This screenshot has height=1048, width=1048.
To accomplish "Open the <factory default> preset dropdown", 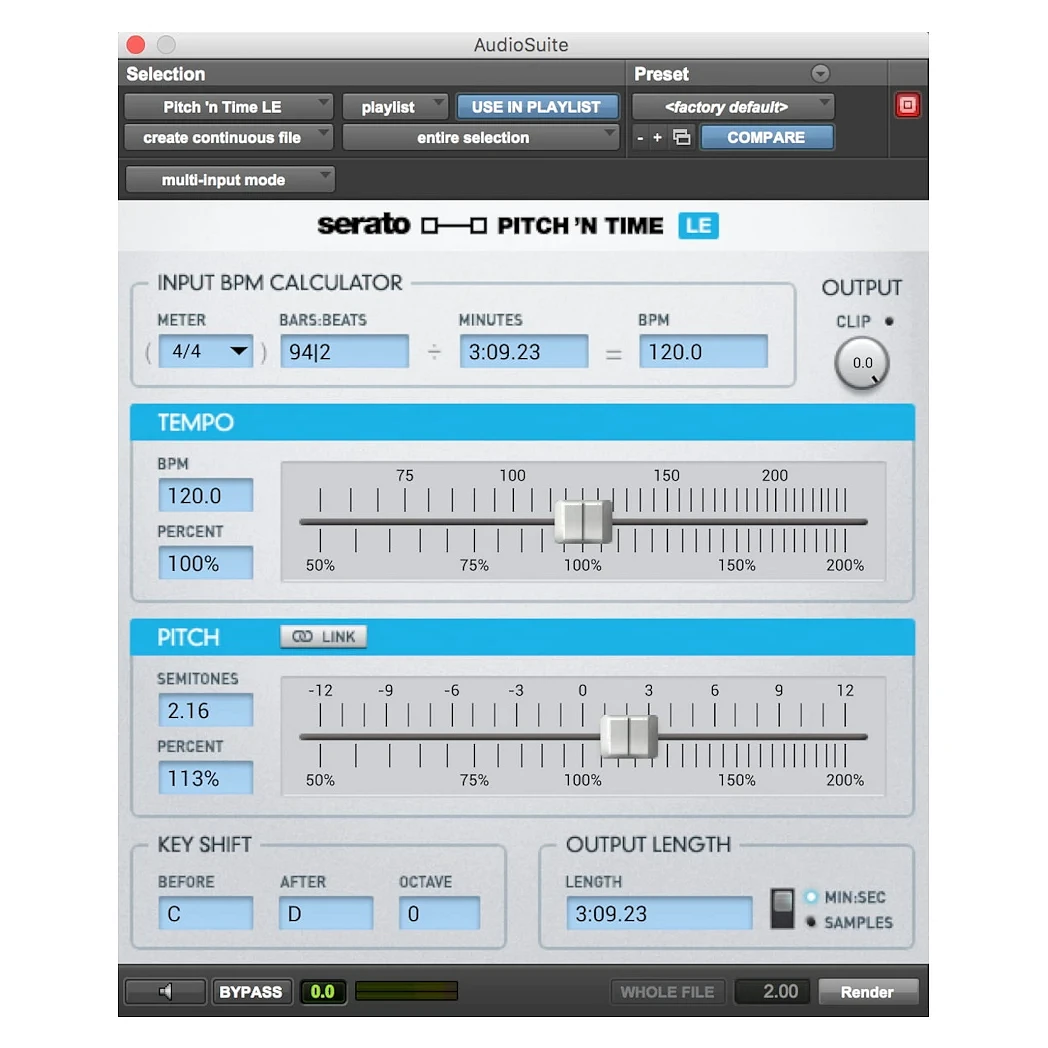I will click(x=731, y=105).
